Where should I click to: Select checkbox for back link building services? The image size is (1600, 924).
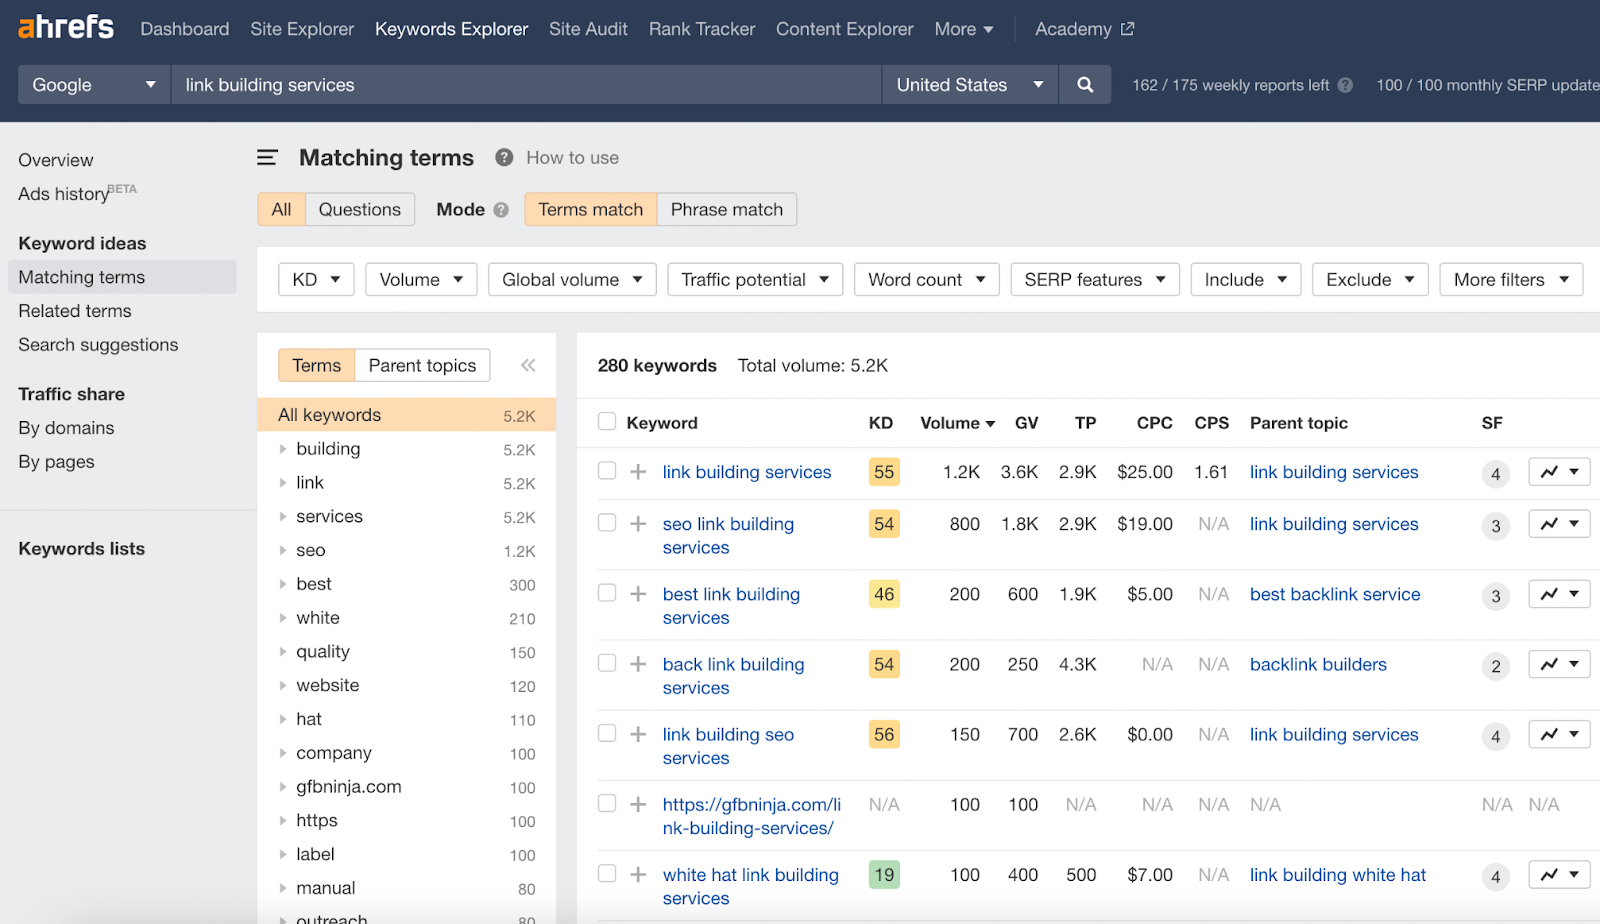point(607,663)
